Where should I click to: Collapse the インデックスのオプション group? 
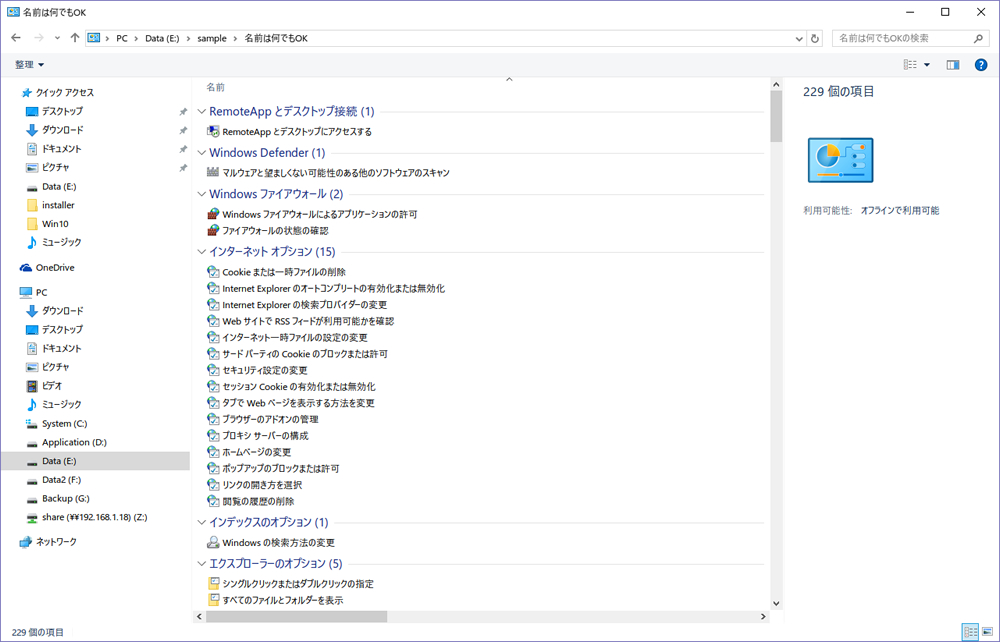pyautogui.click(x=202, y=522)
